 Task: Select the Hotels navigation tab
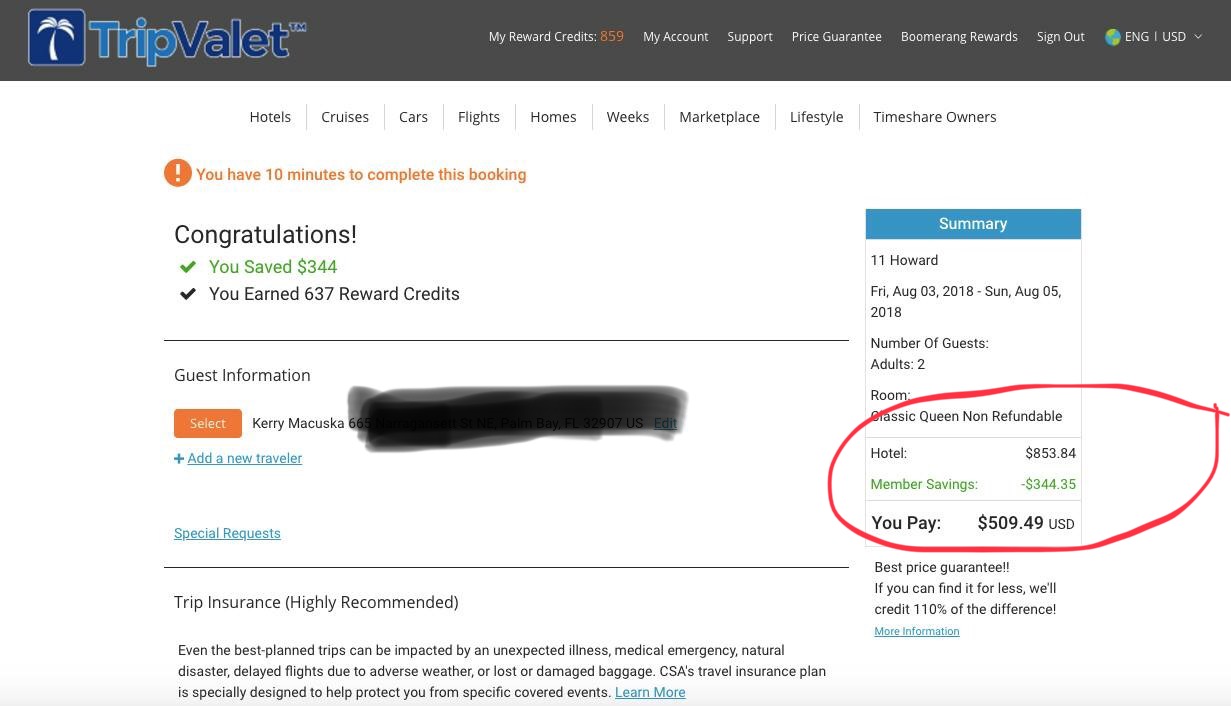click(270, 117)
